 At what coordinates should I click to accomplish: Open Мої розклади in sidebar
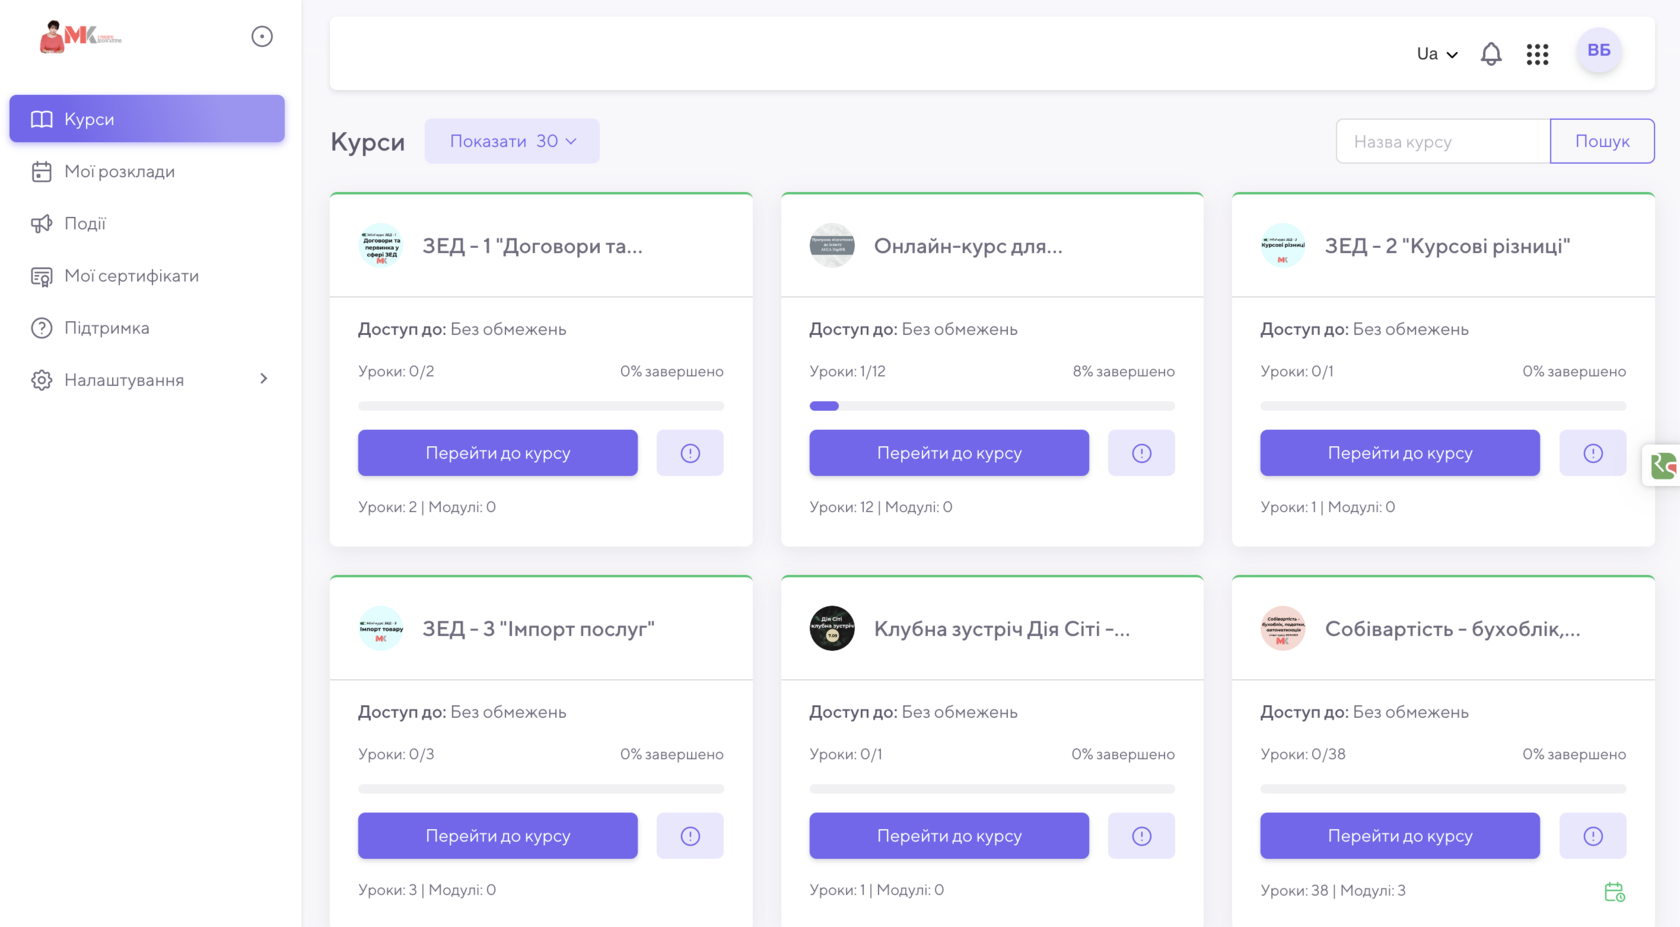click(119, 171)
